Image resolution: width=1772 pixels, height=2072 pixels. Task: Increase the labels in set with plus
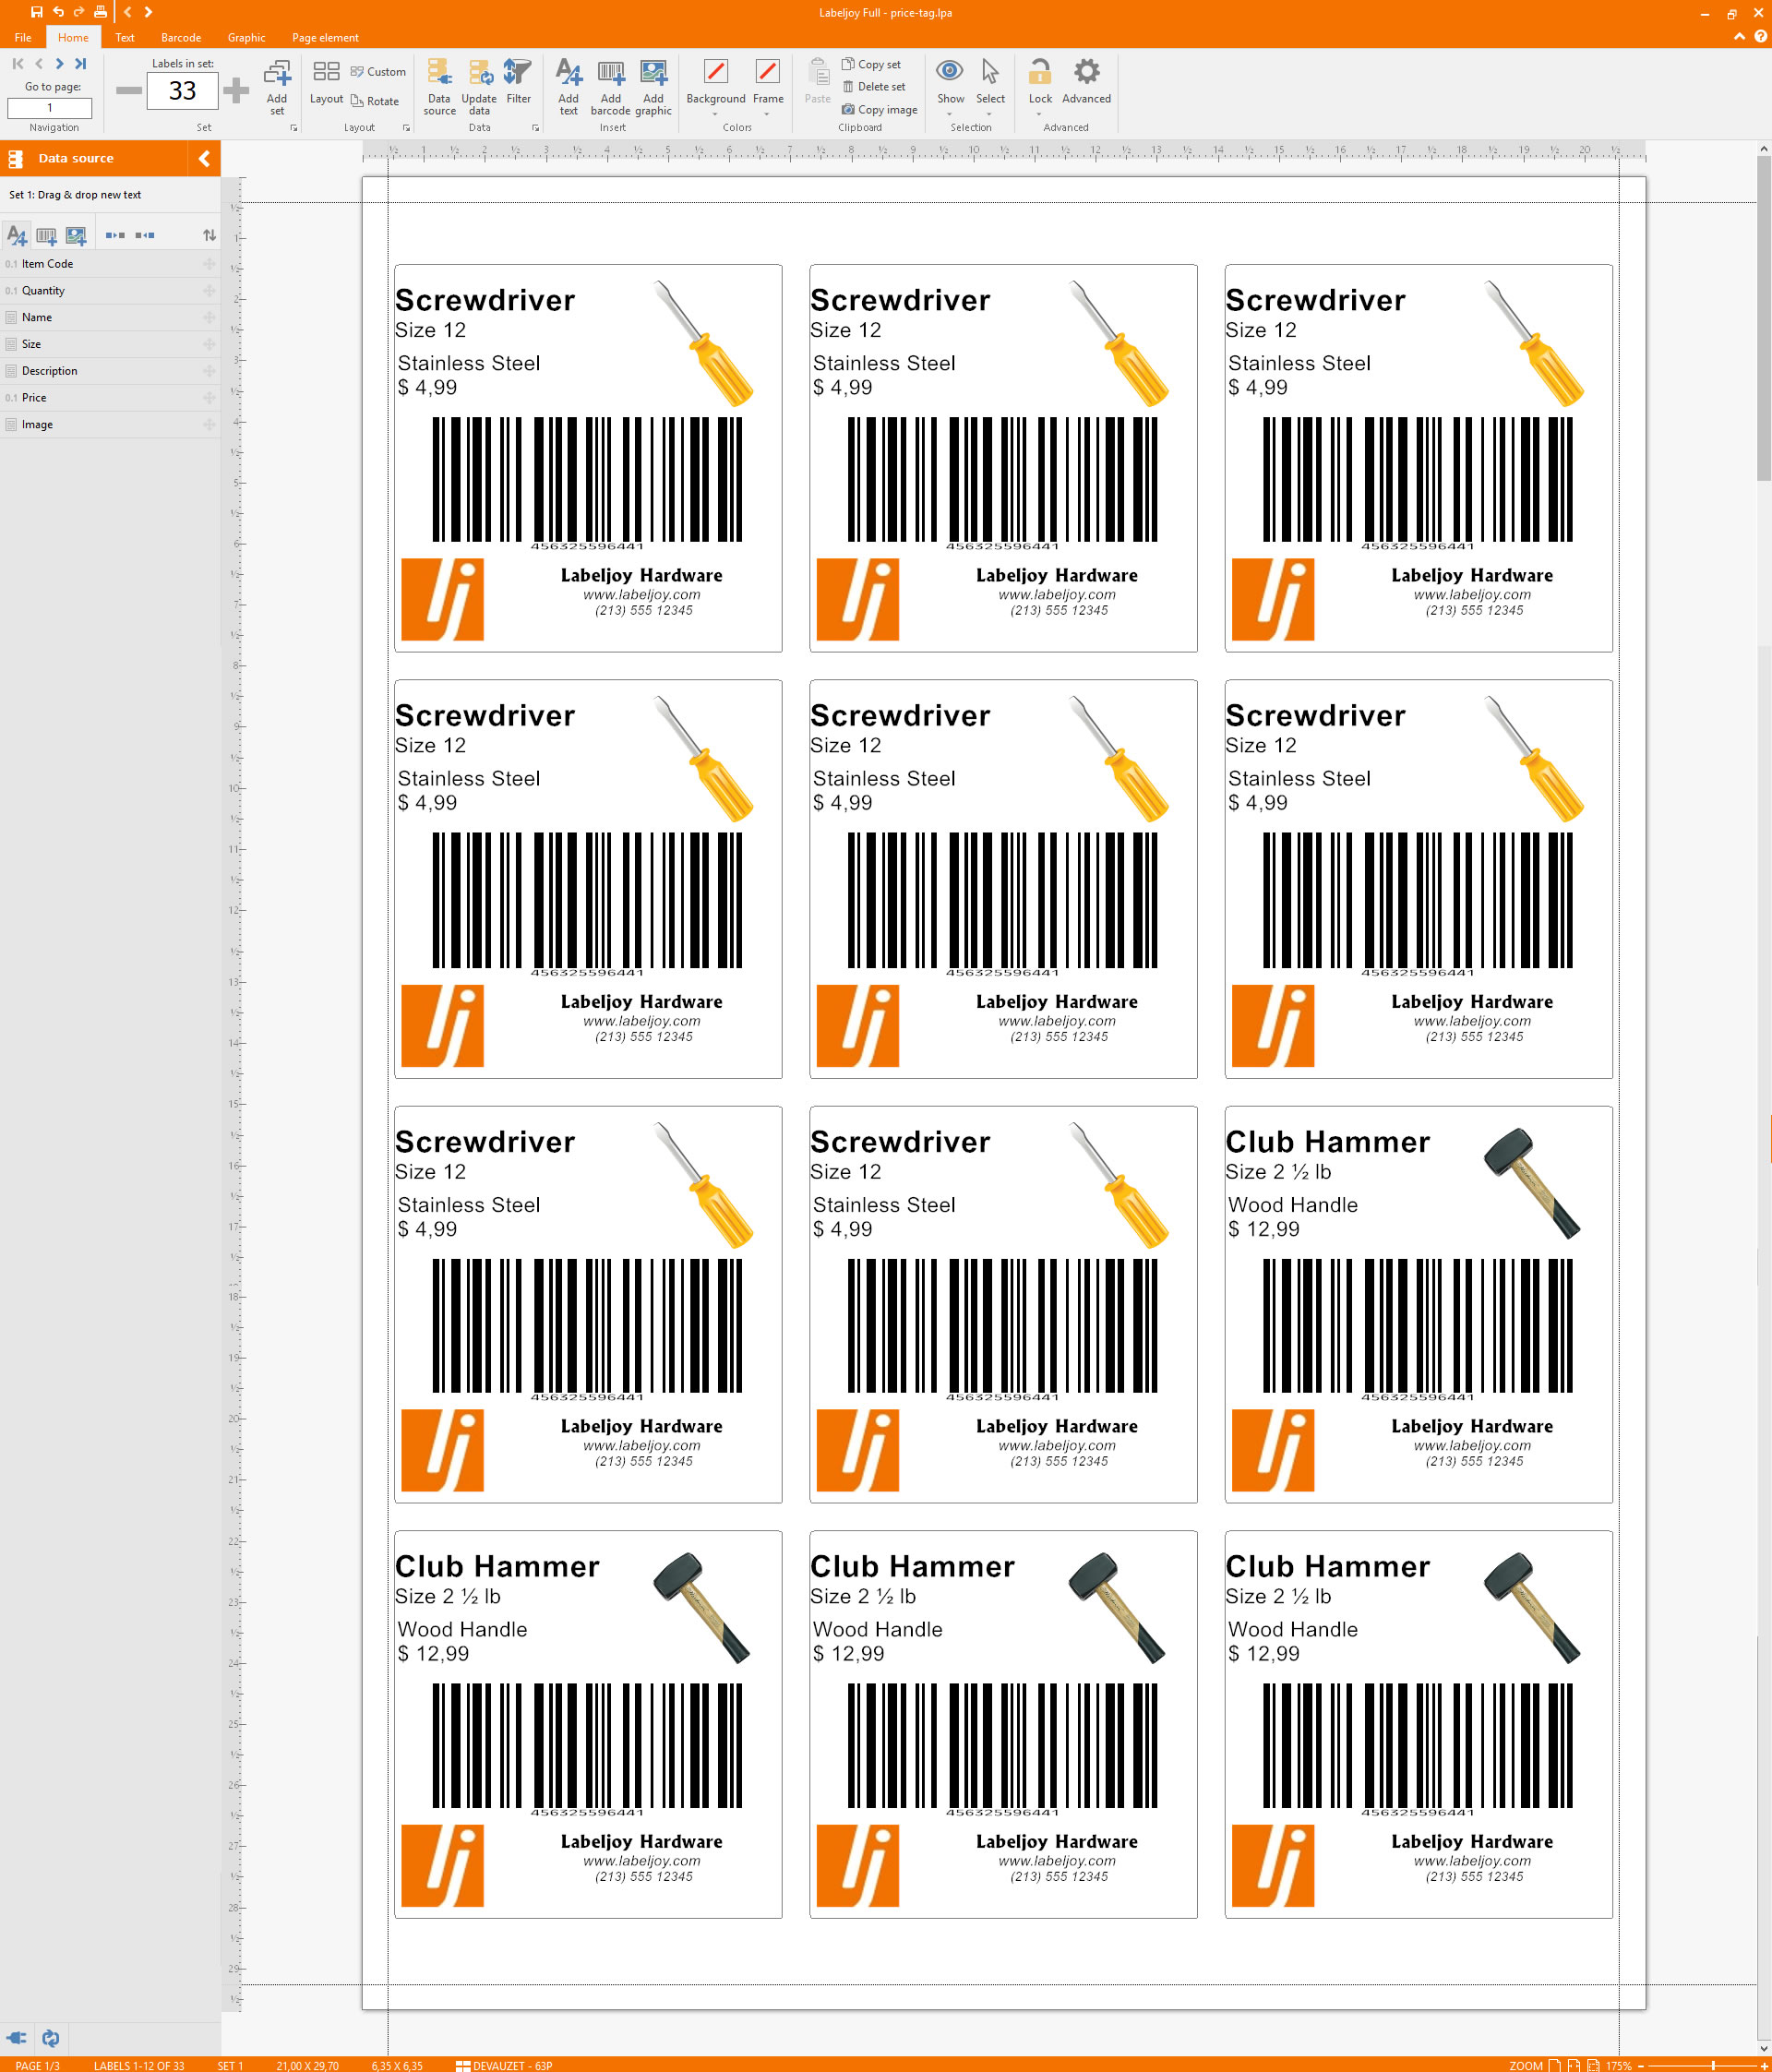tap(236, 90)
